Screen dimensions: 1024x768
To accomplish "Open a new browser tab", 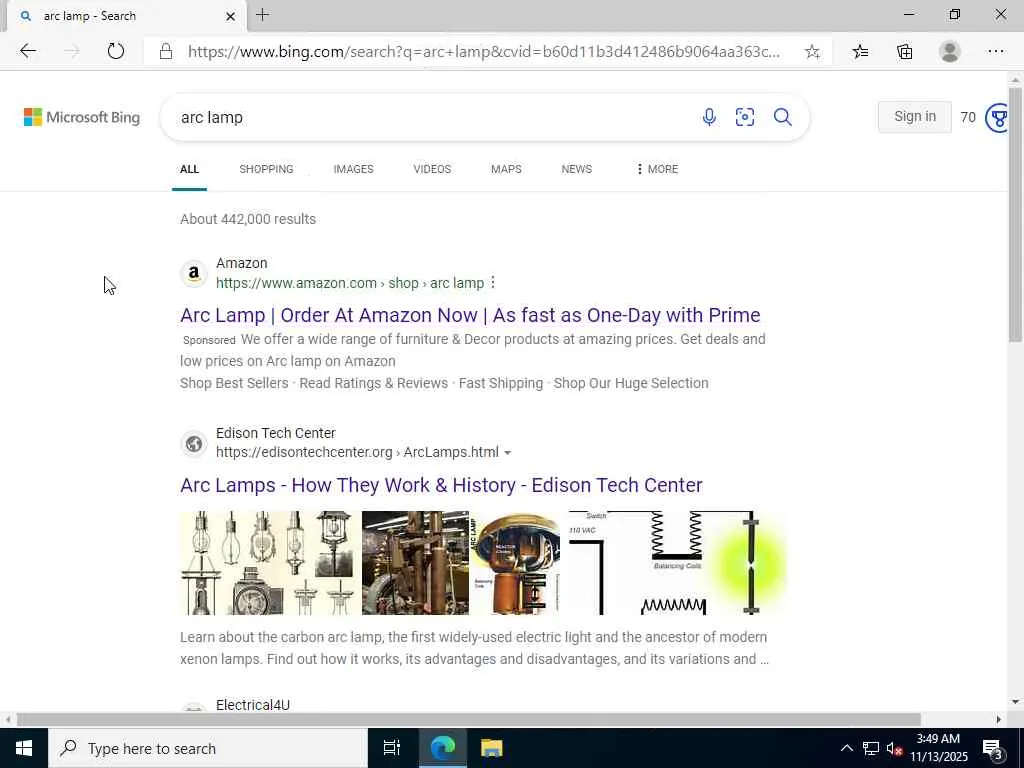I will click(263, 15).
